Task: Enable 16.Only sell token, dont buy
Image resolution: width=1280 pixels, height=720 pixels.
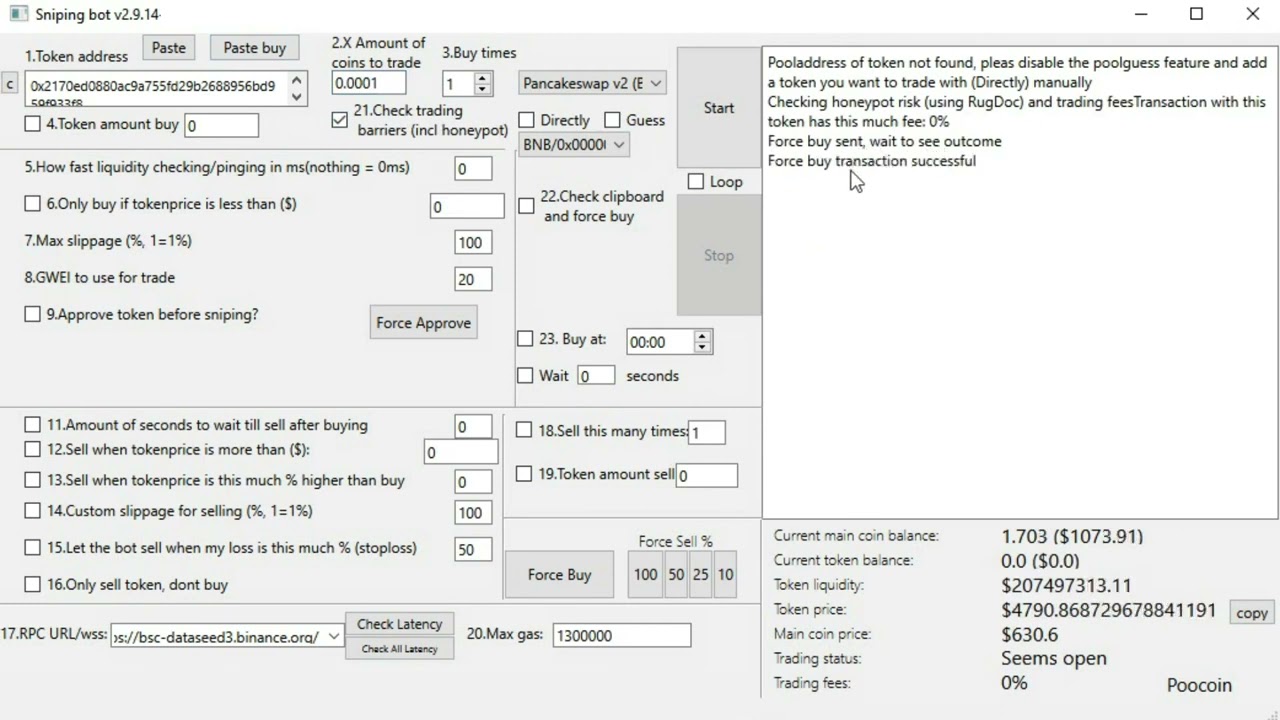Action: point(33,584)
